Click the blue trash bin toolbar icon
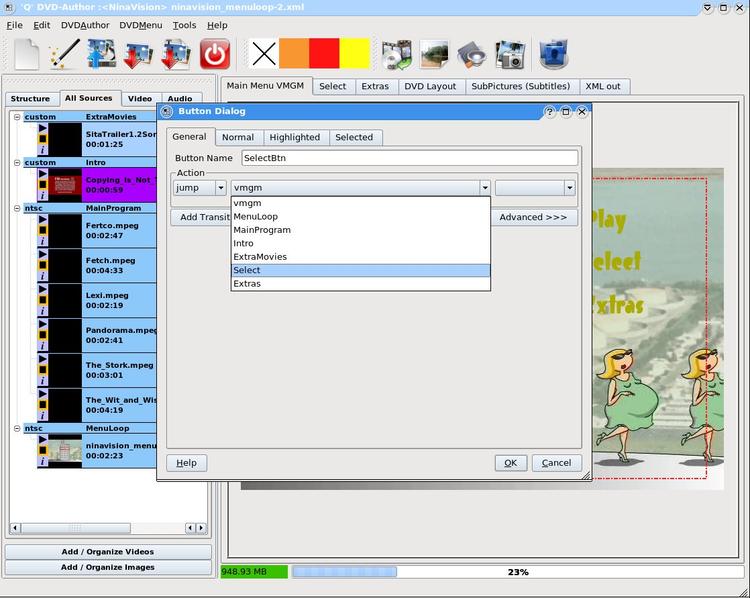 pyautogui.click(x=553, y=54)
